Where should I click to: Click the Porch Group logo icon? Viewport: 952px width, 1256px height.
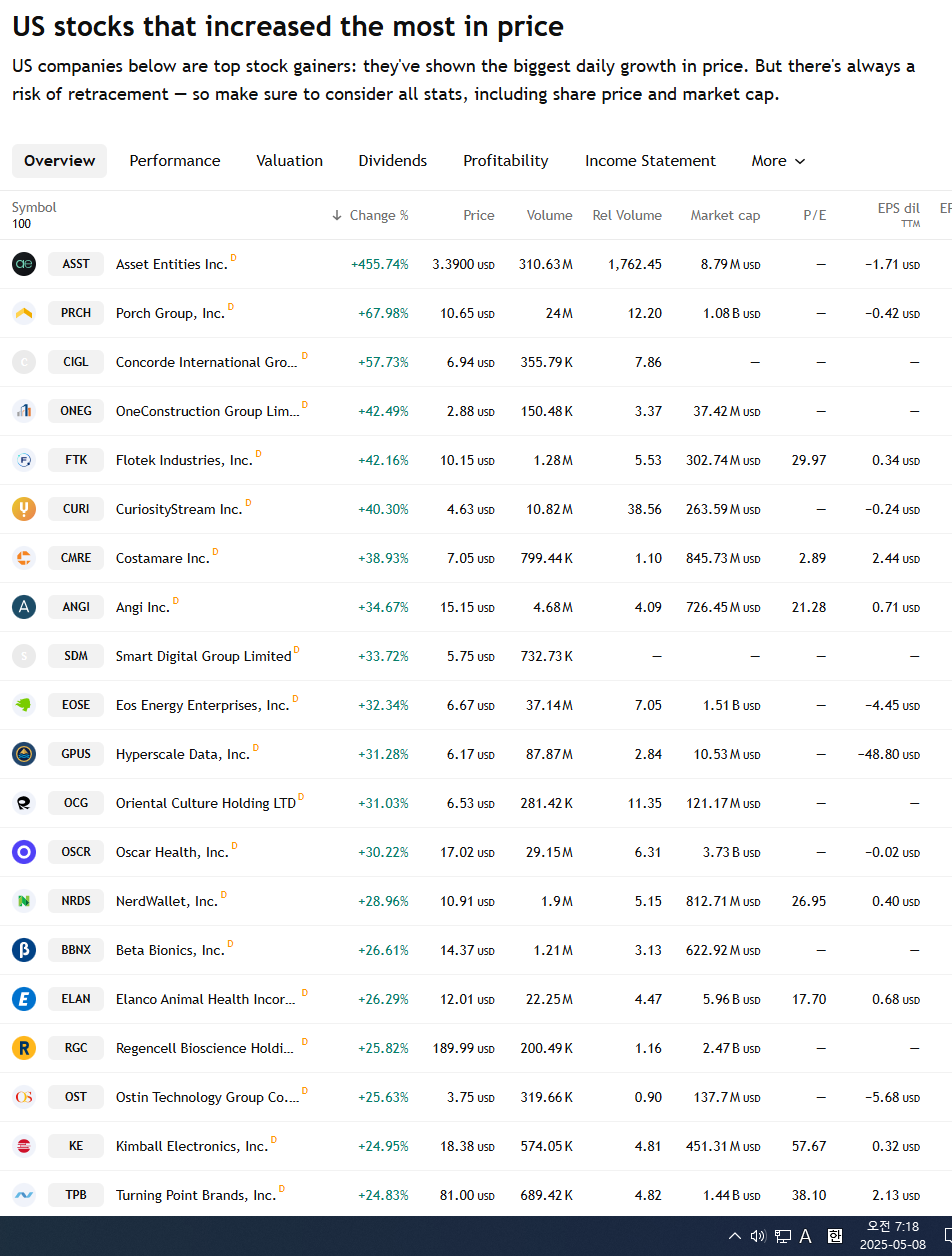tap(24, 313)
